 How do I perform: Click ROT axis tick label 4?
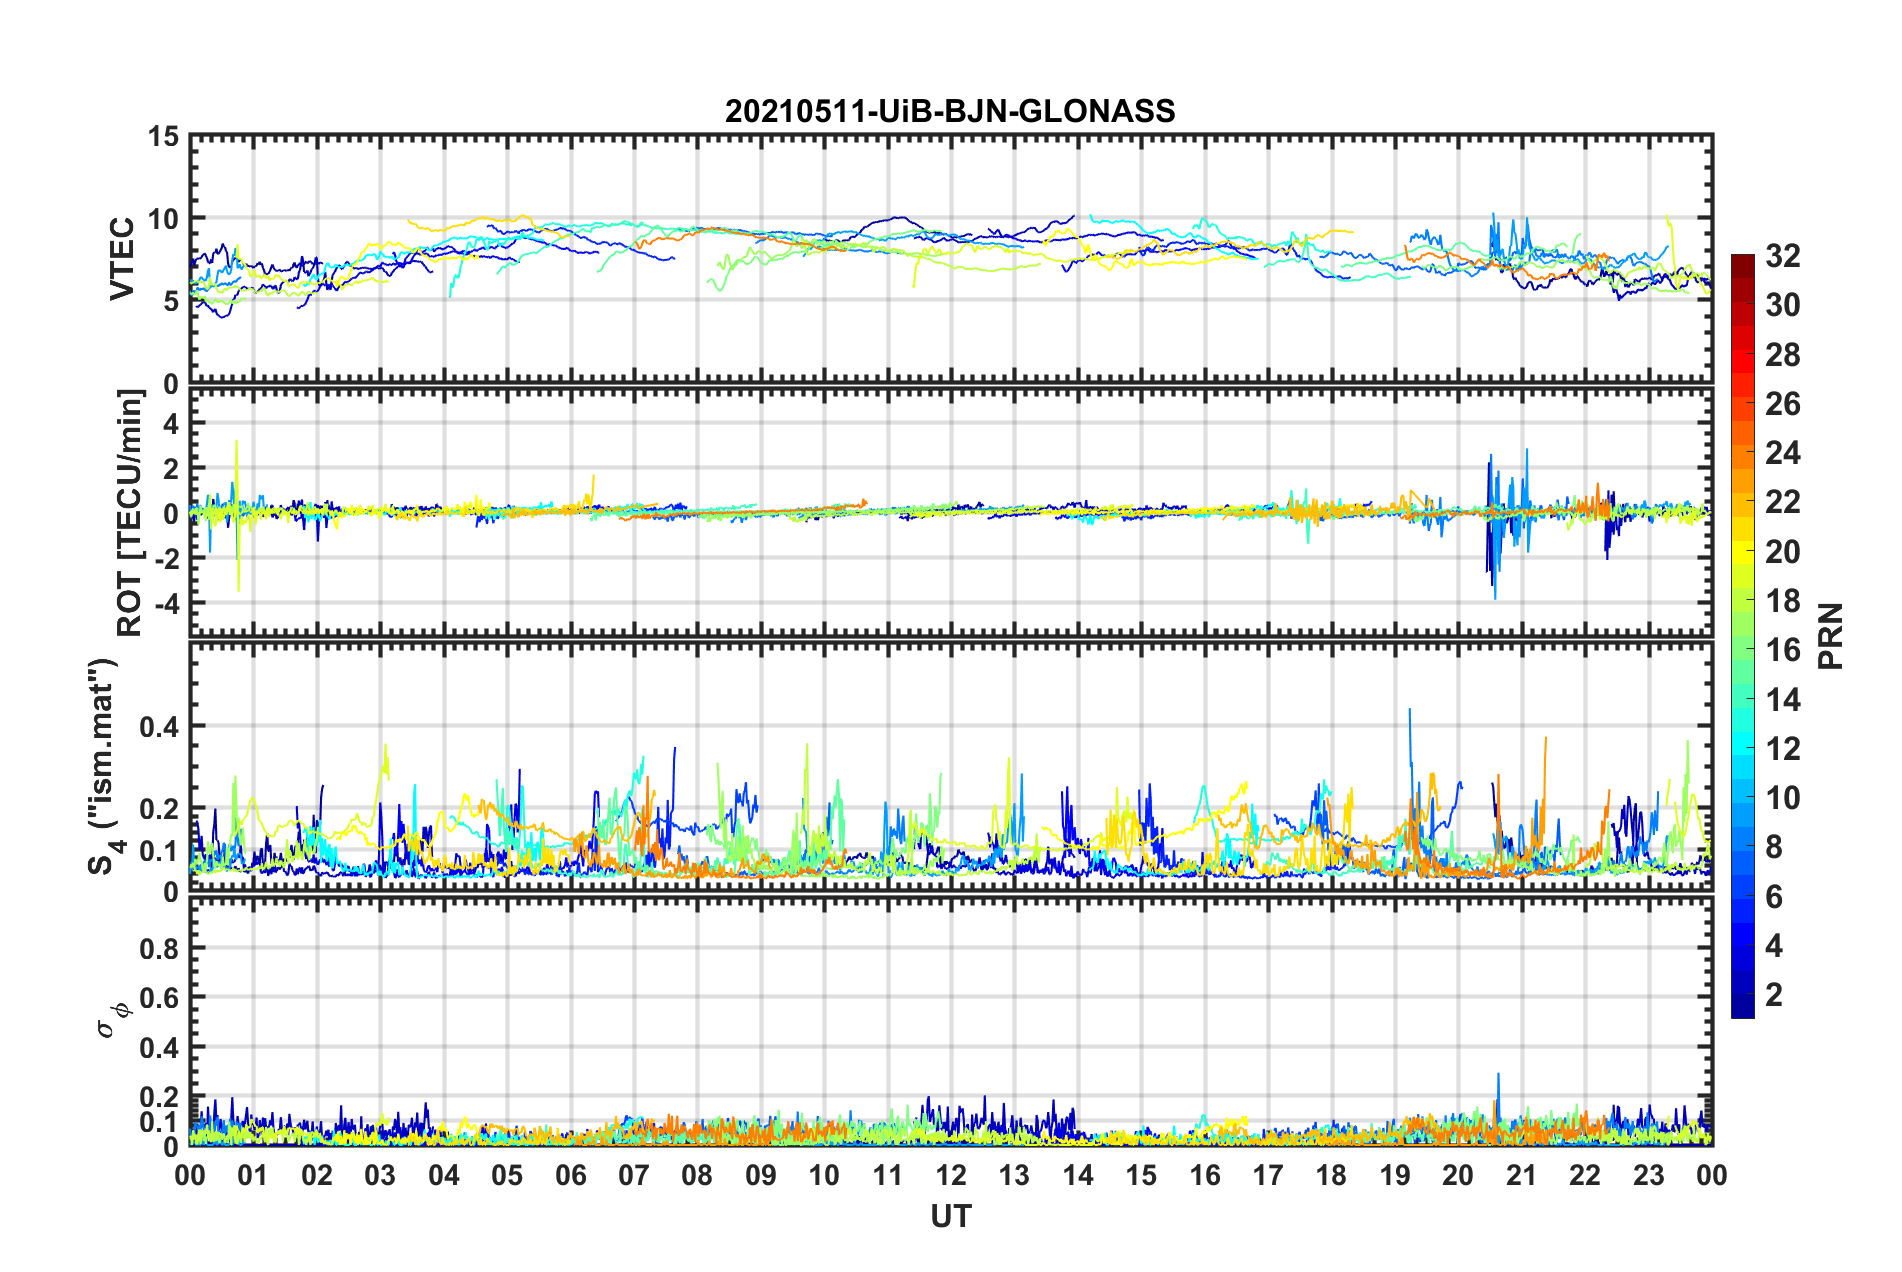(x=171, y=424)
